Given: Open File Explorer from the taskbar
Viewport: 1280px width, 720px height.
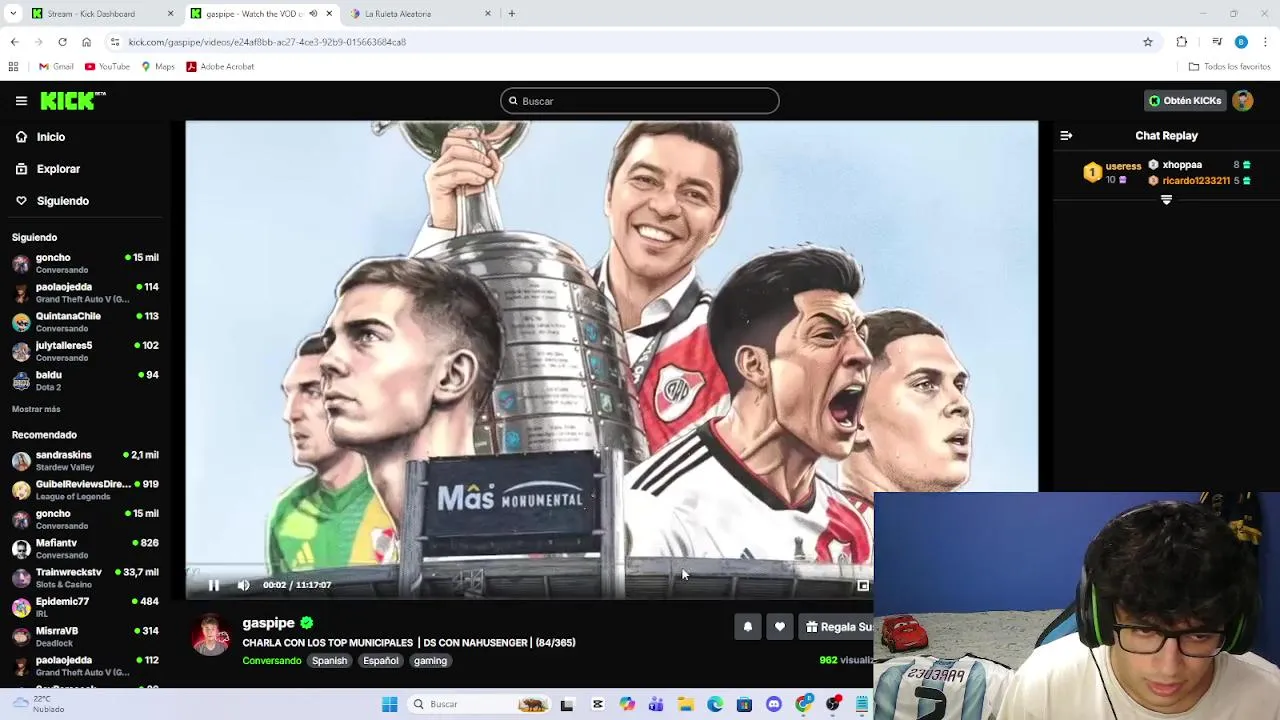Looking at the screenshot, I should [x=686, y=704].
